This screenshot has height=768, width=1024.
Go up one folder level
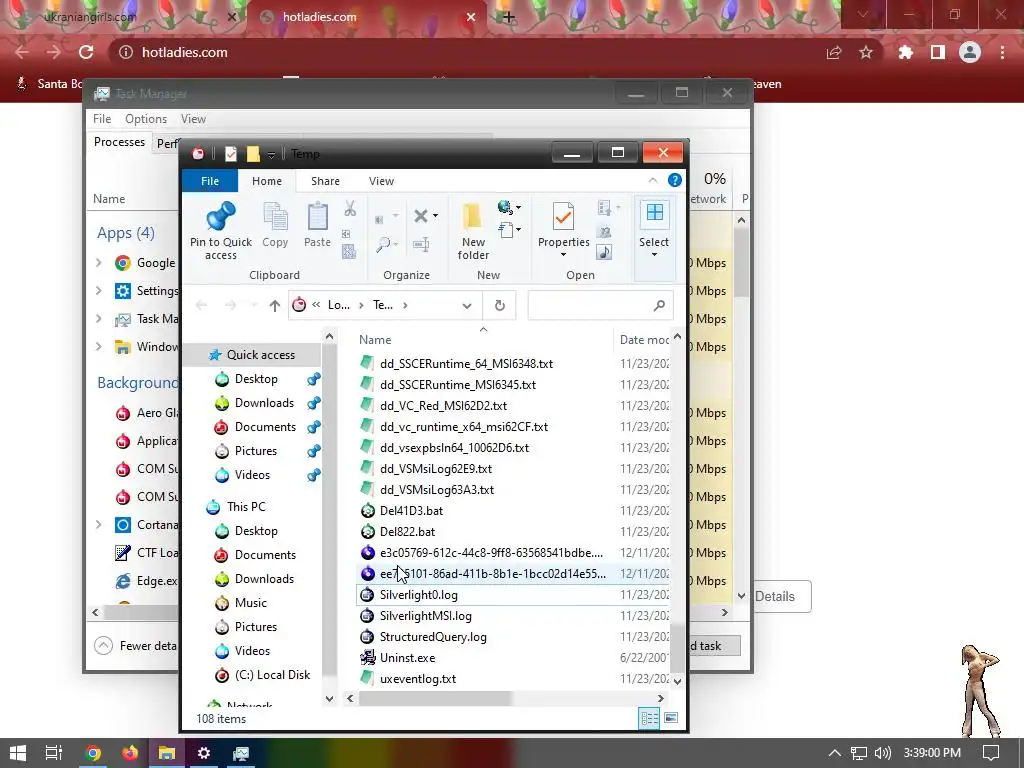[274, 305]
